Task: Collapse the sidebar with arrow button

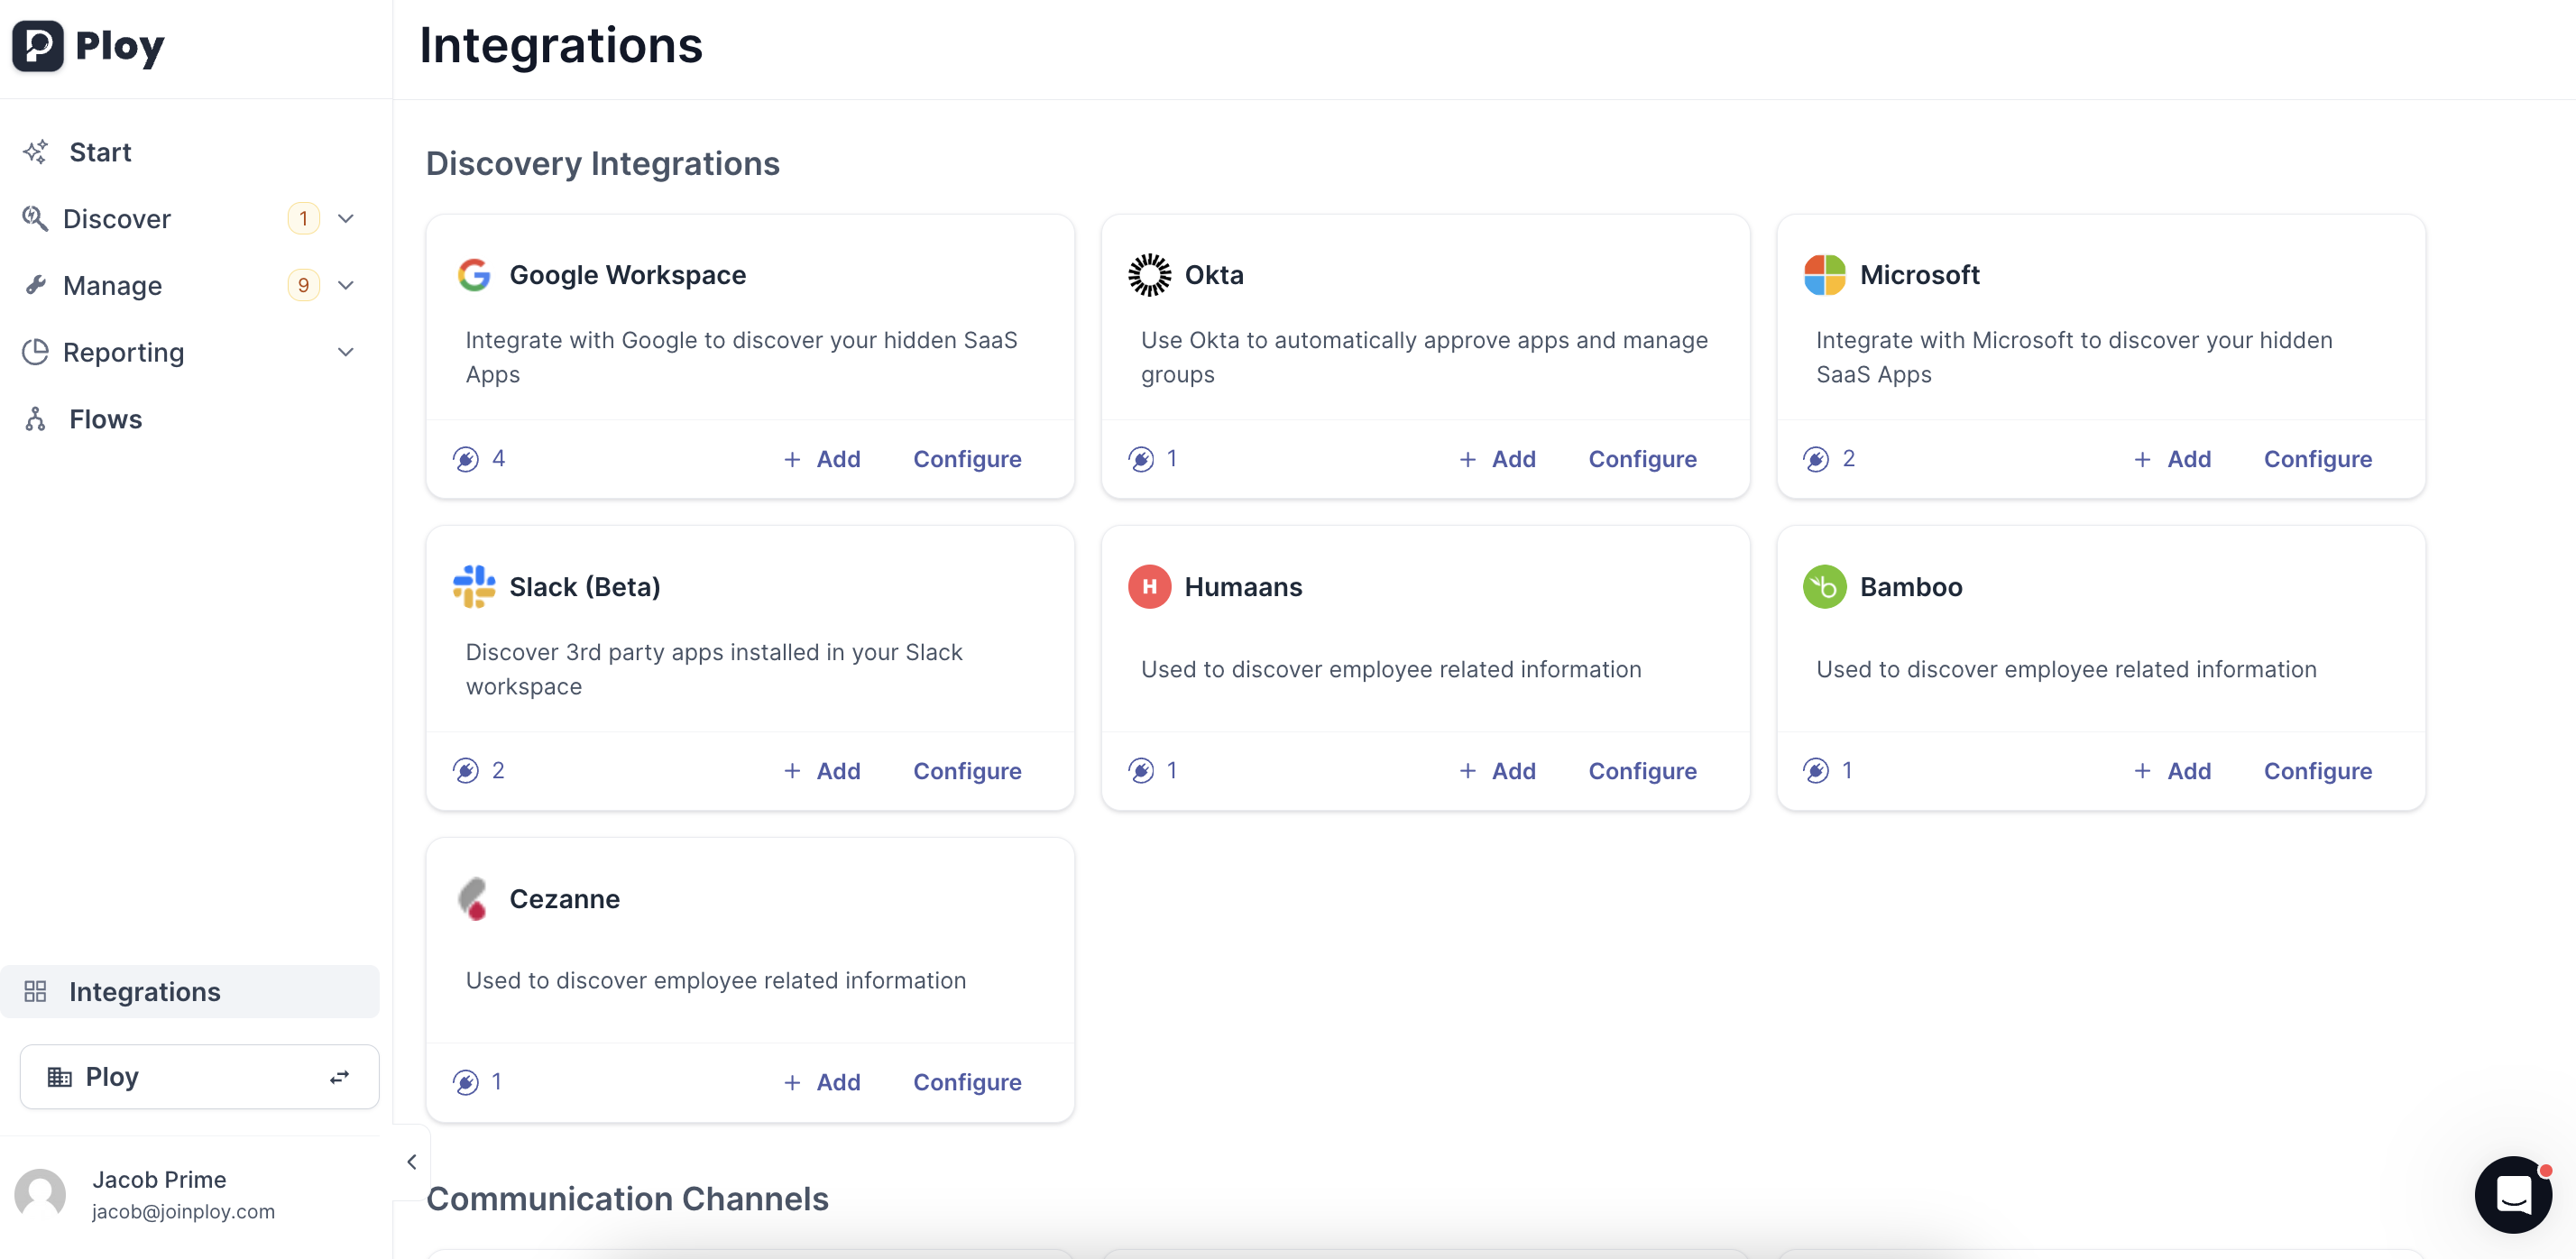Action: point(412,1161)
